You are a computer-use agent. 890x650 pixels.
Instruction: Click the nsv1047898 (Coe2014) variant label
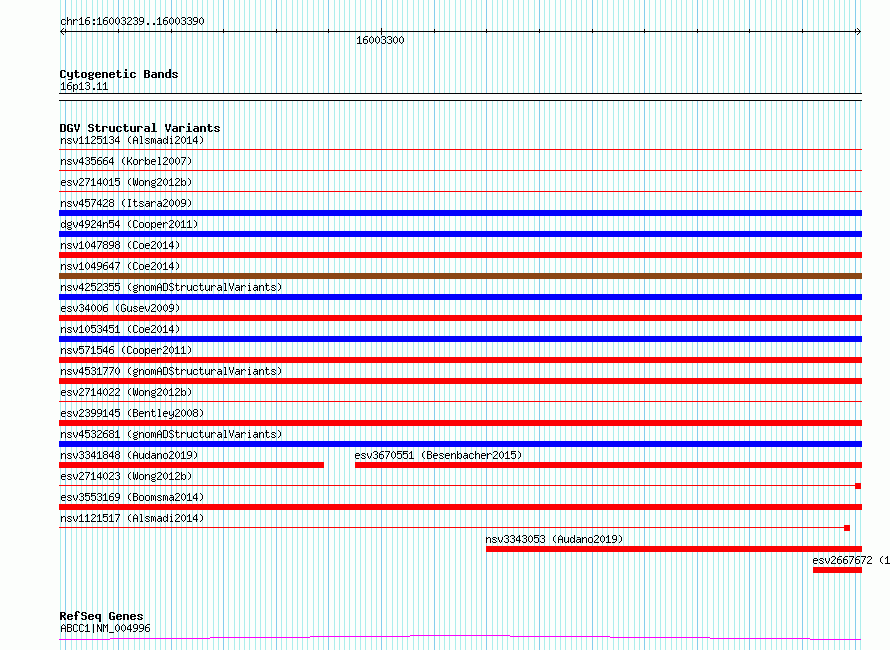coord(120,245)
